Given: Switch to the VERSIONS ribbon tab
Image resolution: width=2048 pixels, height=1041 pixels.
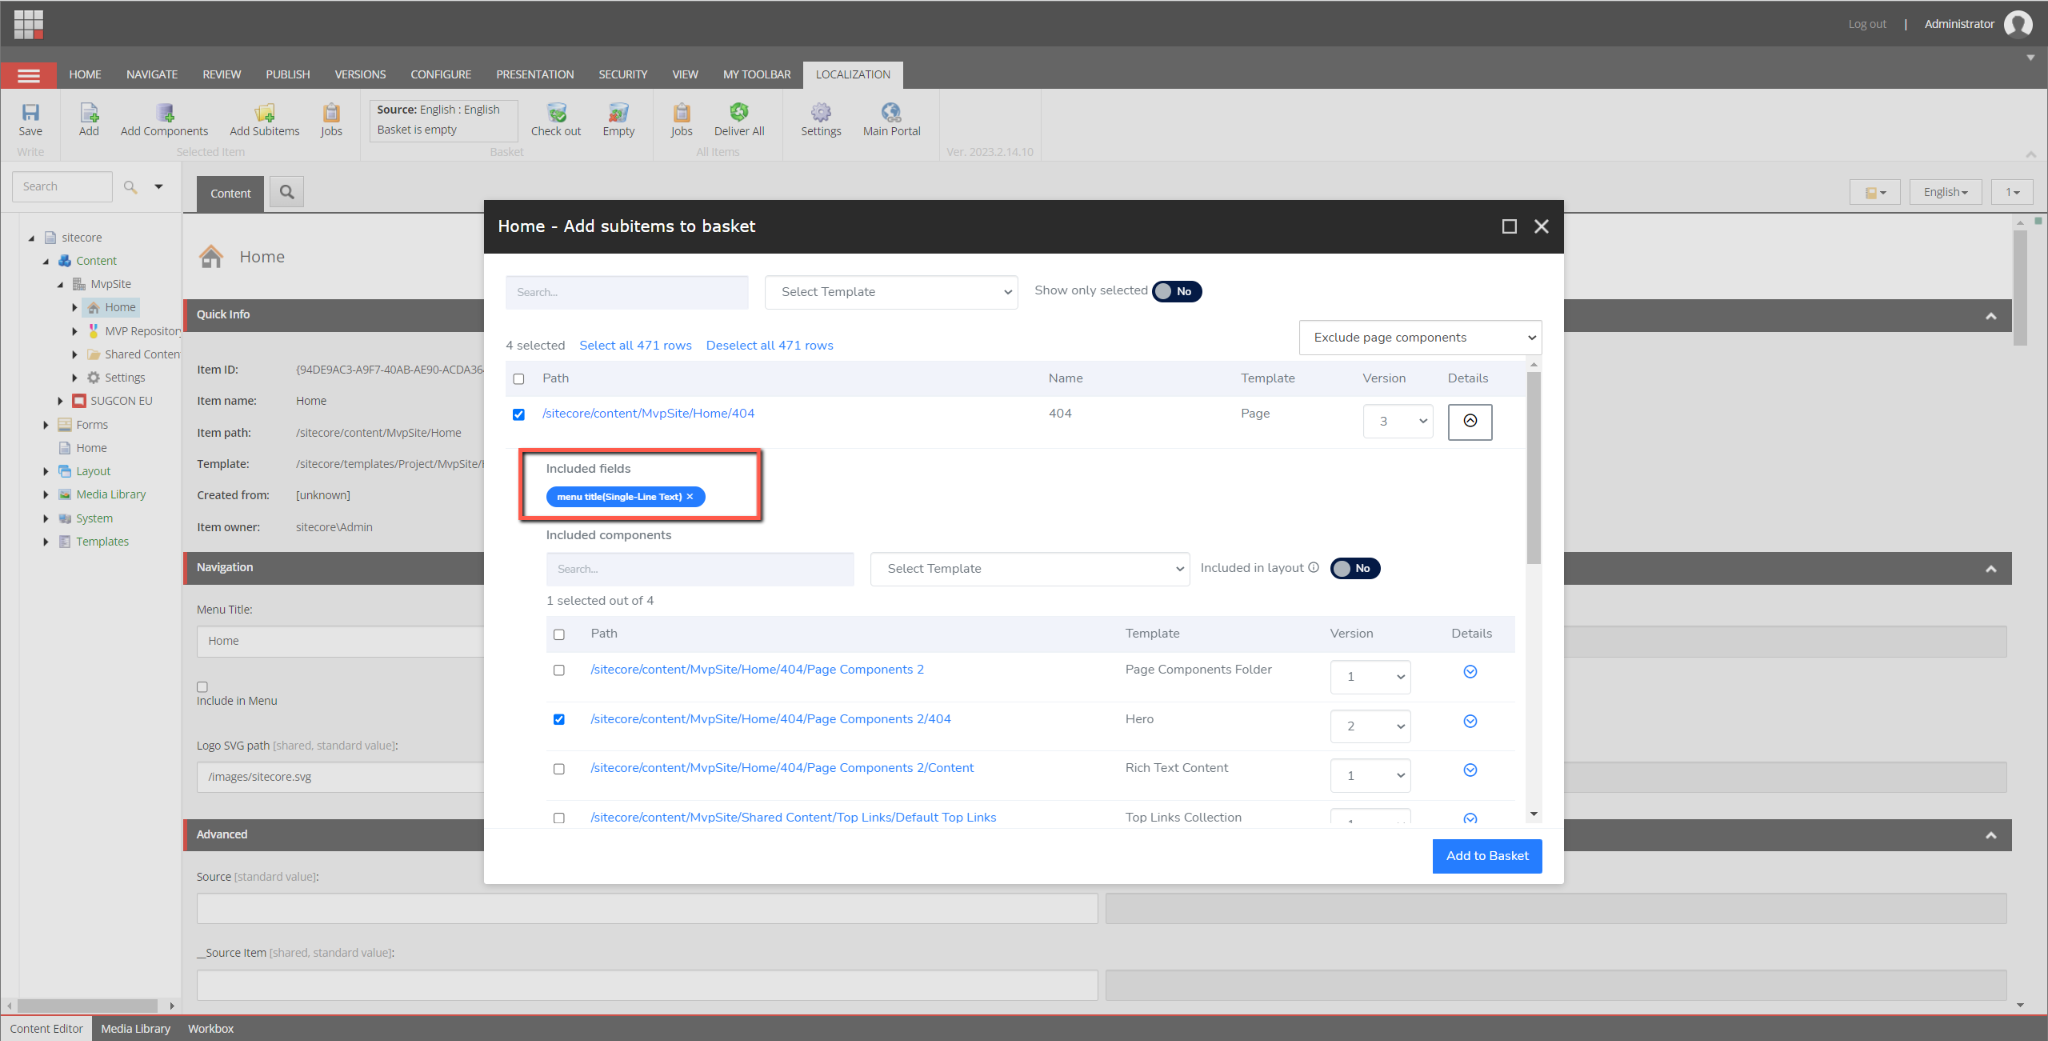Looking at the screenshot, I should point(360,75).
